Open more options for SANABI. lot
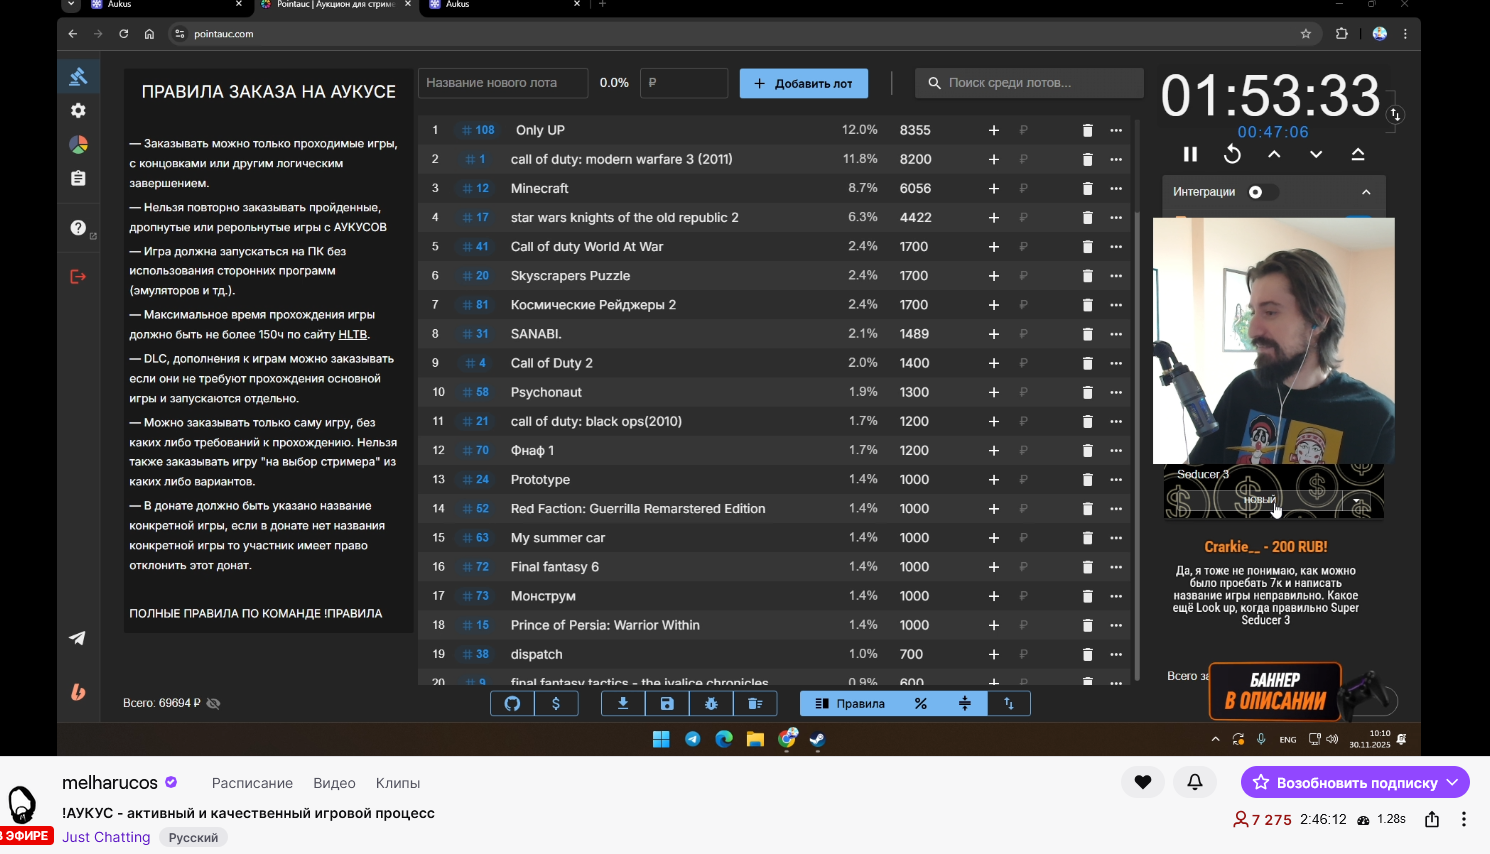1490x854 pixels. [1116, 334]
